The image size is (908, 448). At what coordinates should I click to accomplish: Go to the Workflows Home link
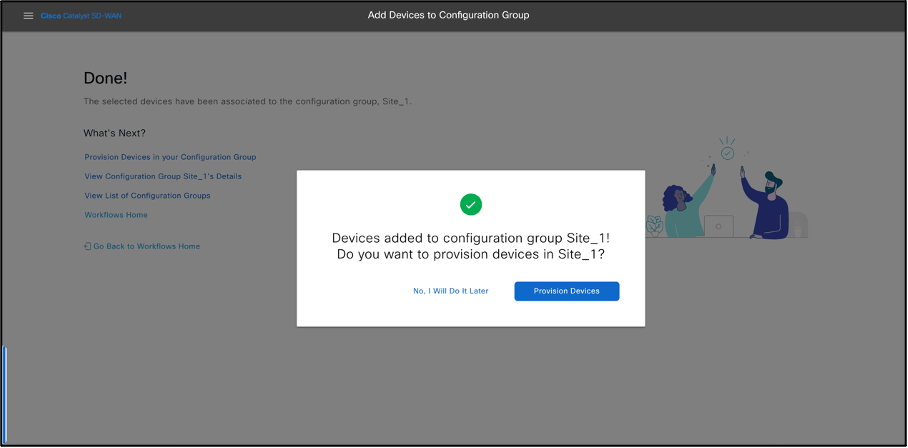pos(116,215)
